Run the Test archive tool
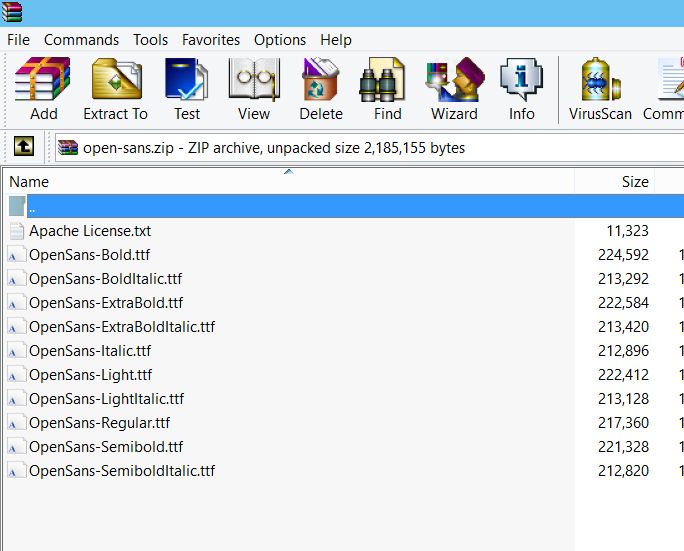Image resolution: width=684 pixels, height=551 pixels. click(x=186, y=79)
